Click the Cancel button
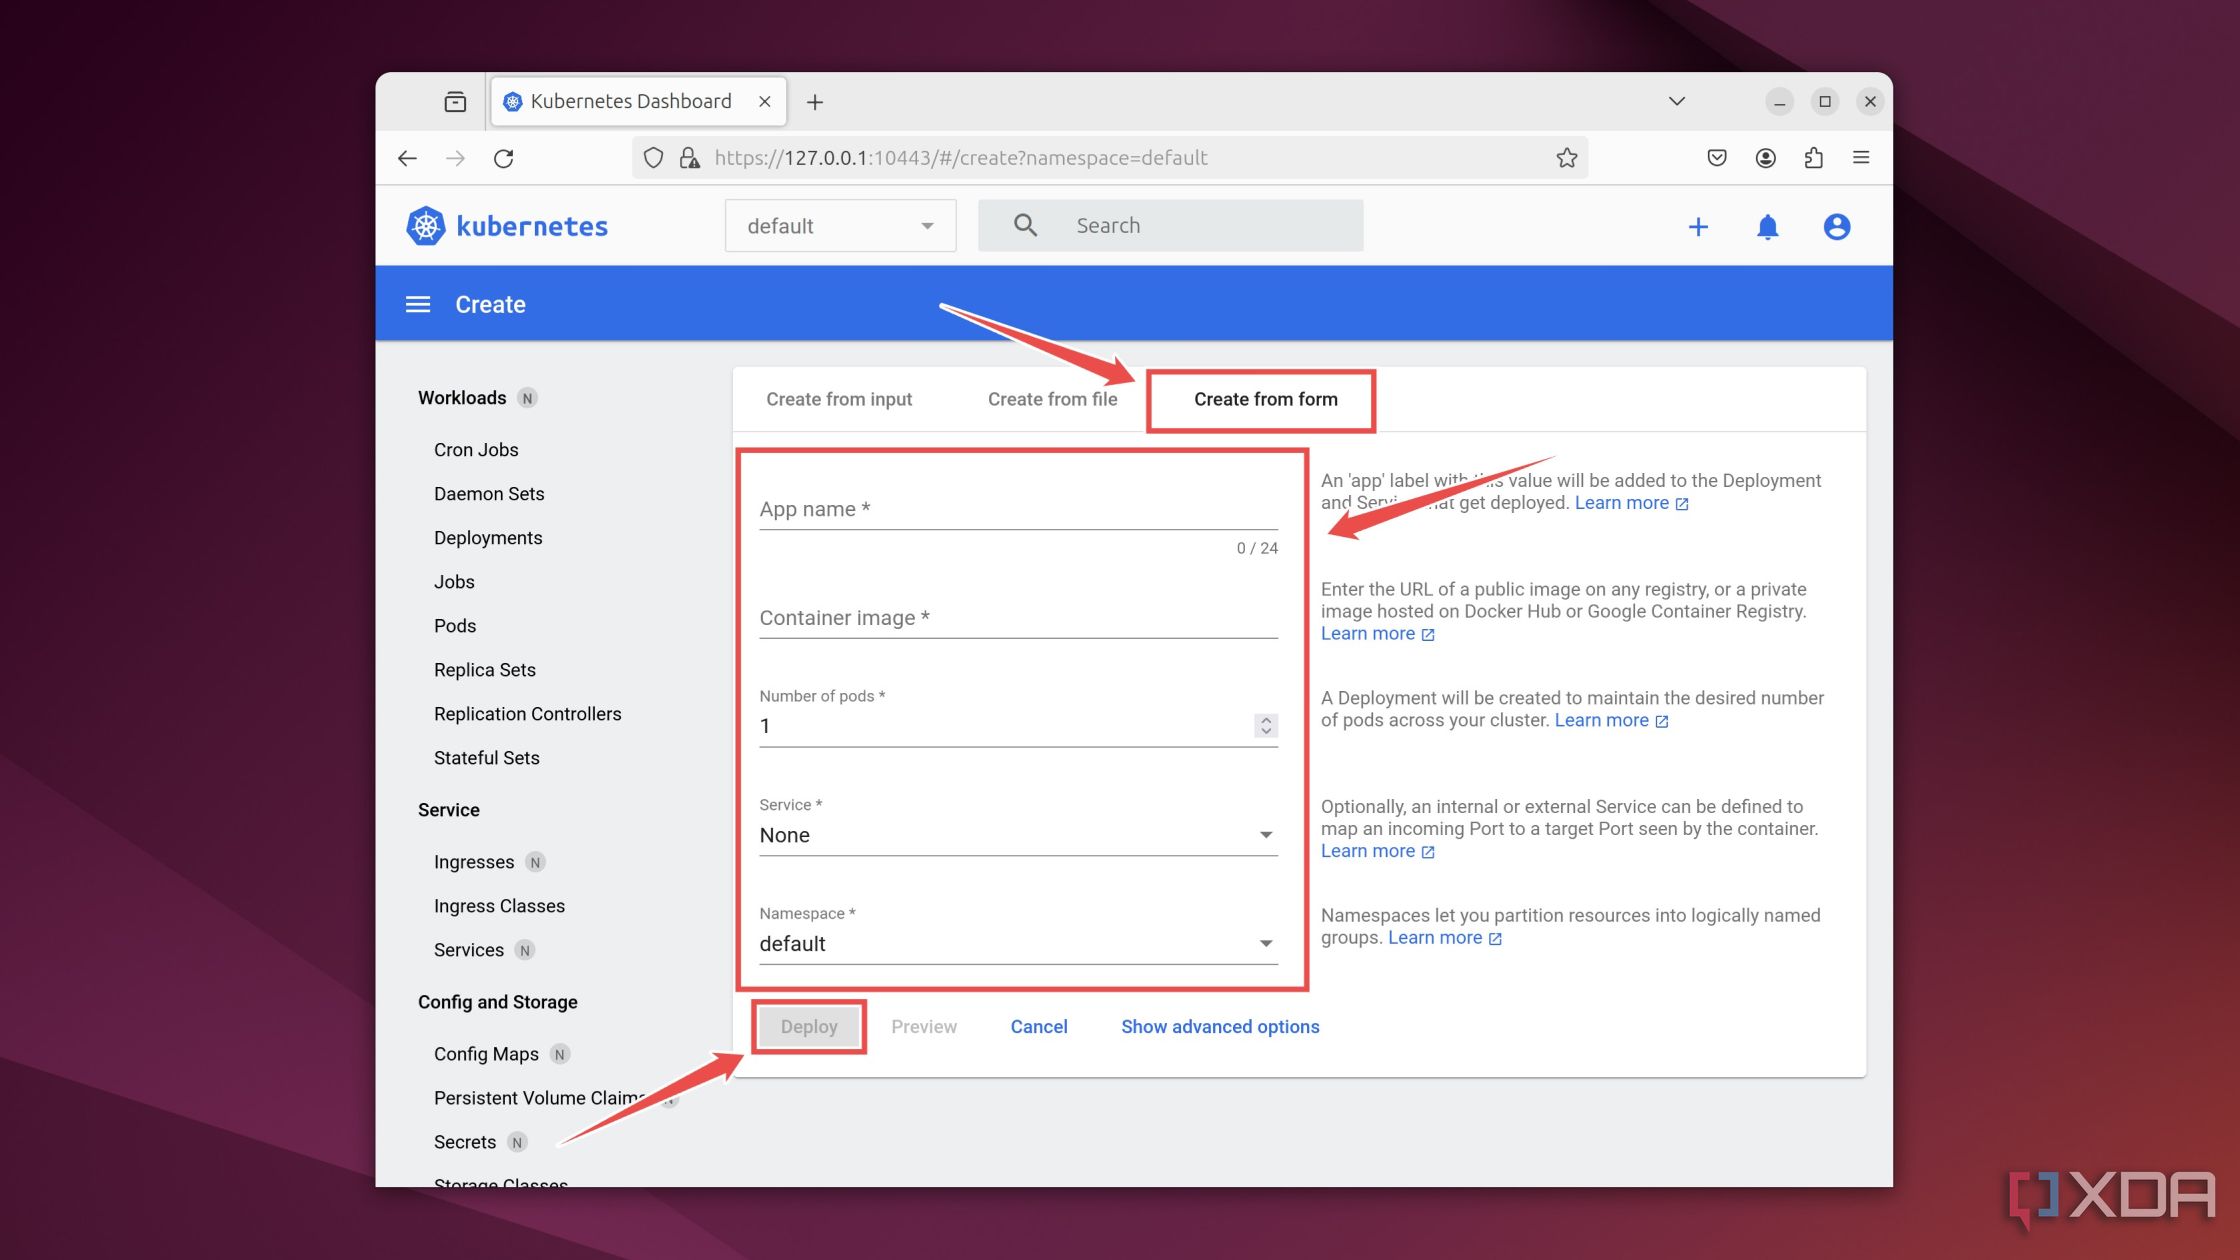The height and width of the screenshot is (1260, 2240). point(1038,1025)
